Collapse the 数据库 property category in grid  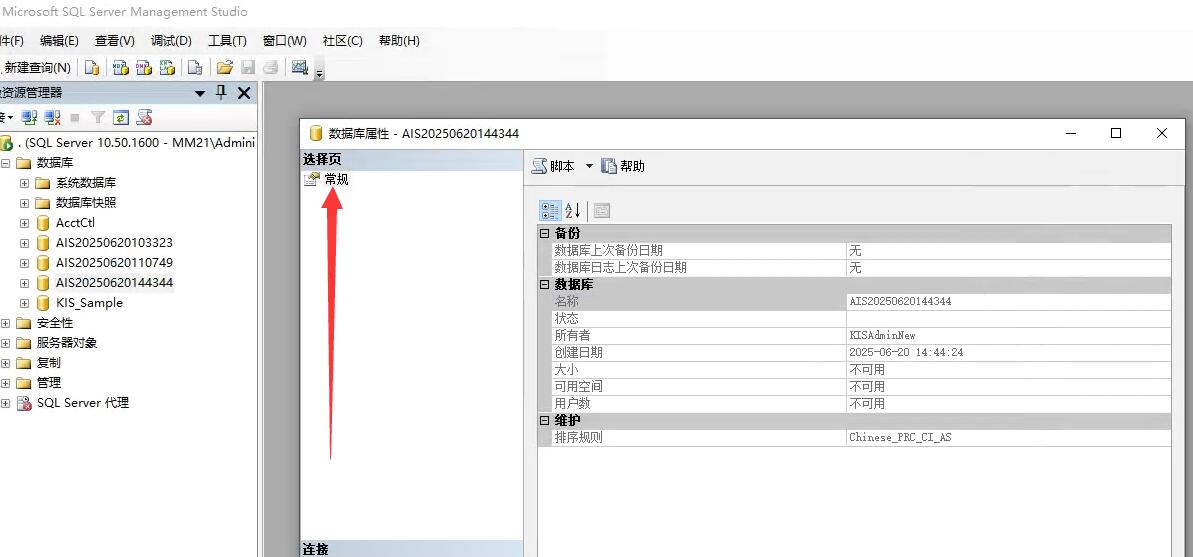coord(545,285)
